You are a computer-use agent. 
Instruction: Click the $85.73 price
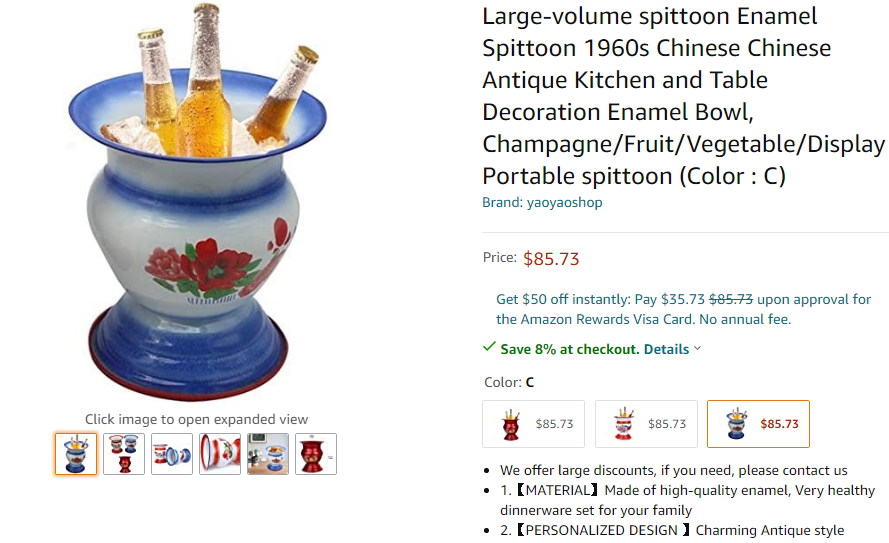551,258
